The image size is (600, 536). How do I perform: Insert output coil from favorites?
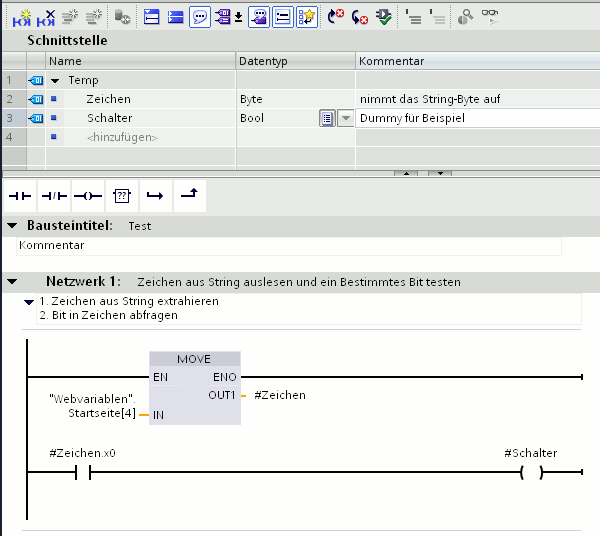(88, 196)
